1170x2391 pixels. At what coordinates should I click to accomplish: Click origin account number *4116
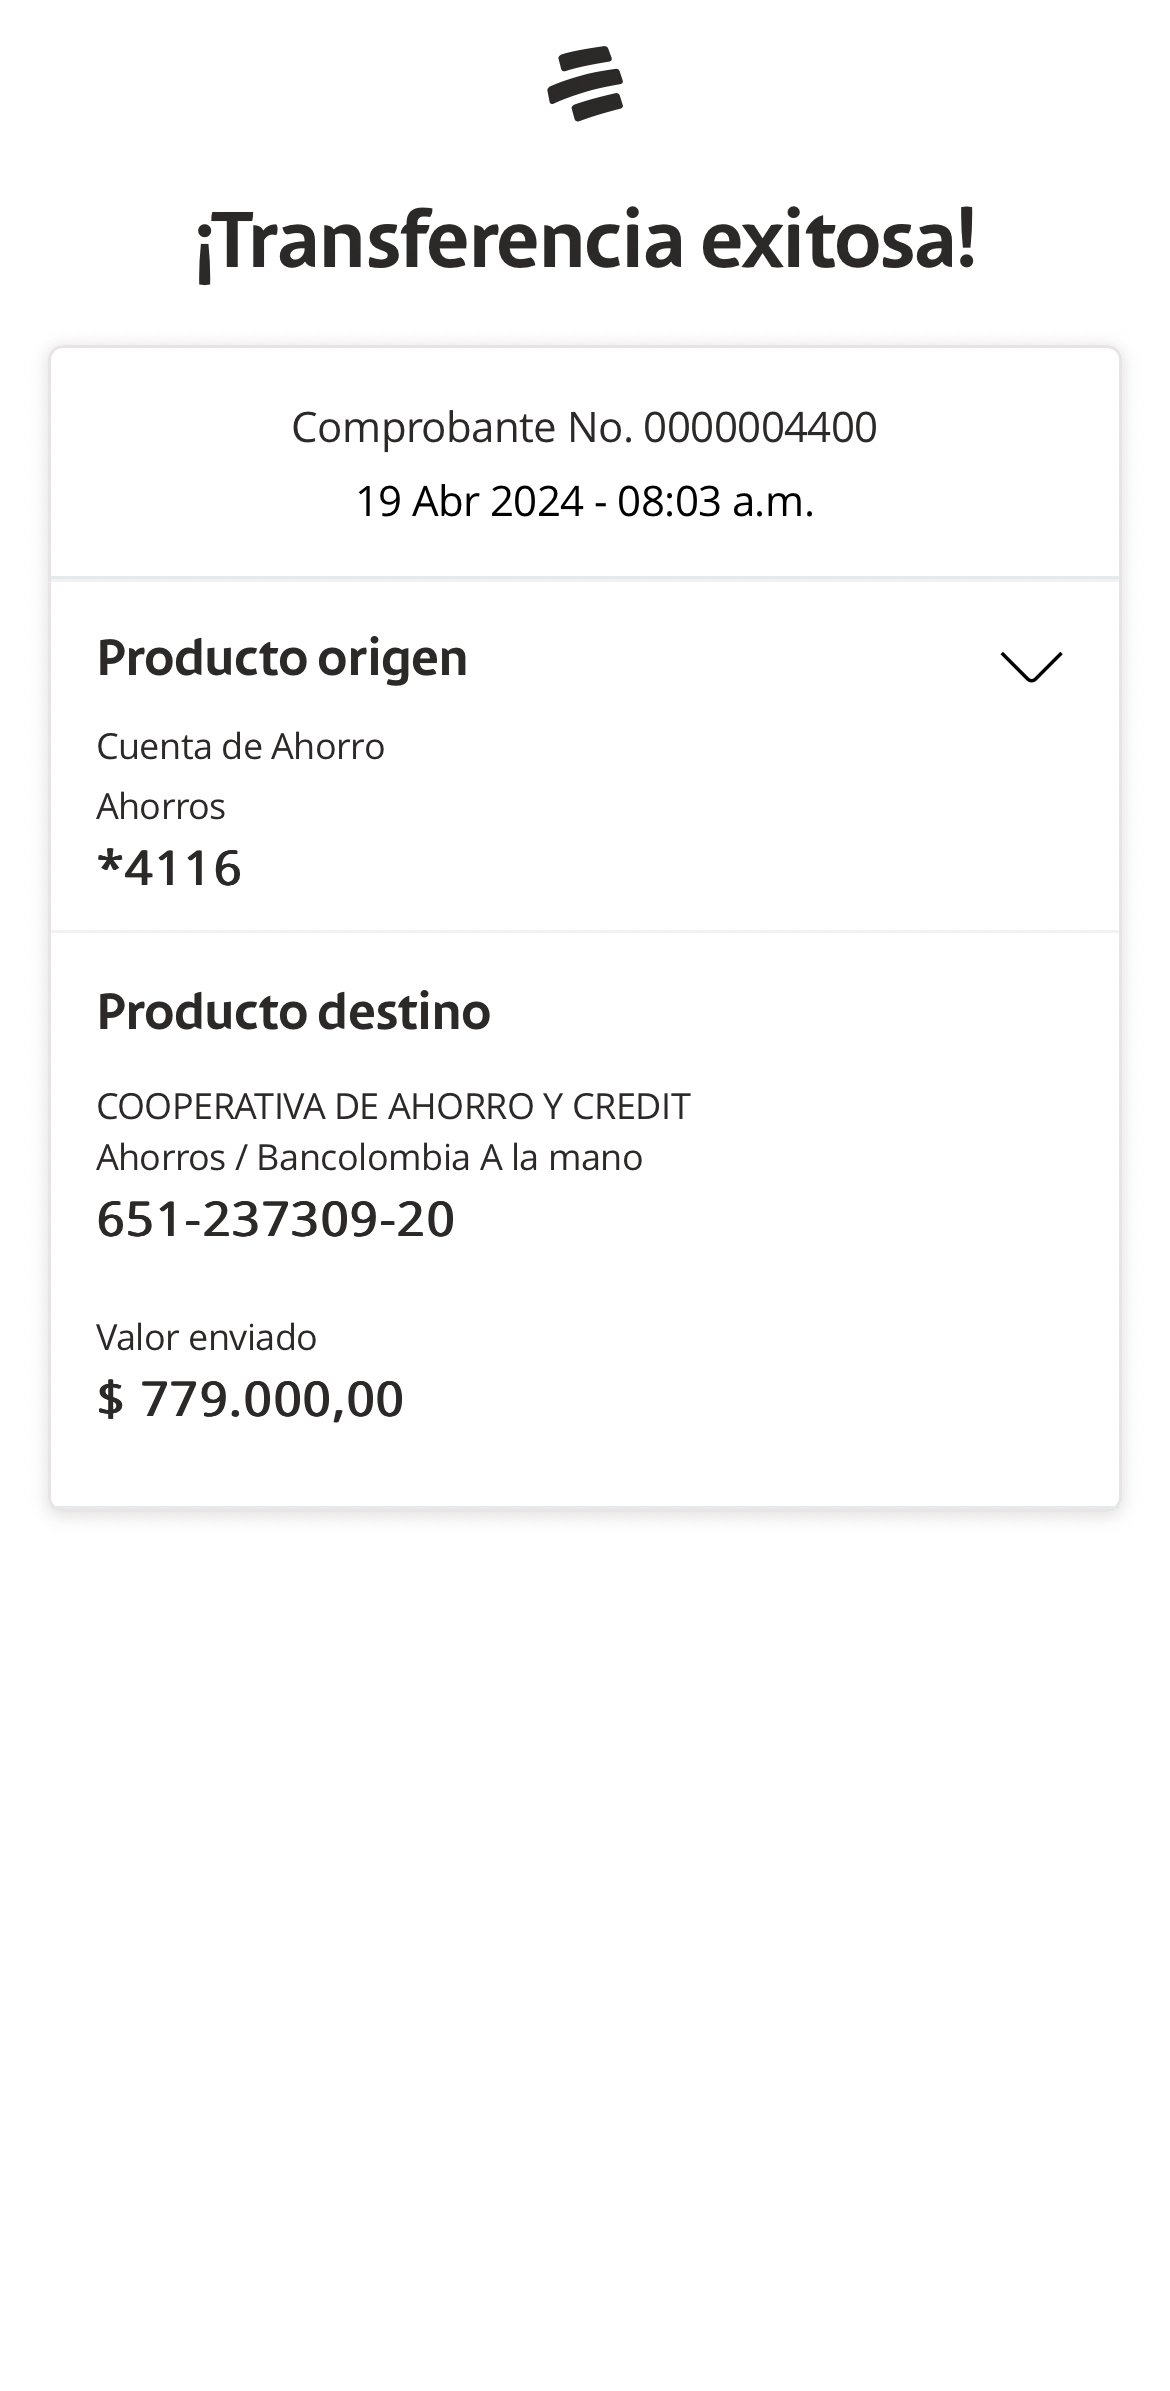click(x=170, y=867)
